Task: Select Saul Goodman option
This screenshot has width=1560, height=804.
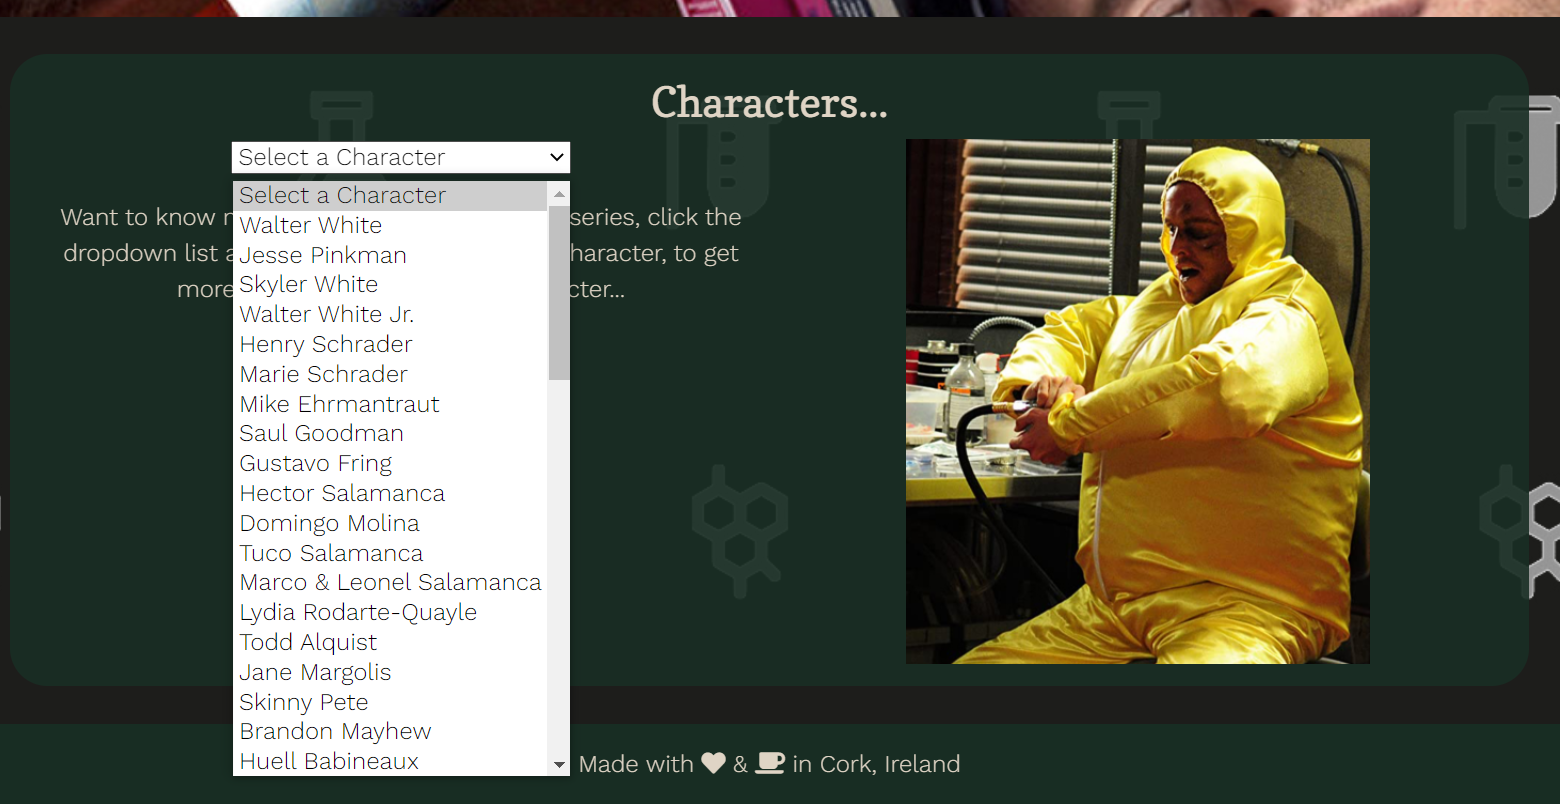Action: coord(391,434)
